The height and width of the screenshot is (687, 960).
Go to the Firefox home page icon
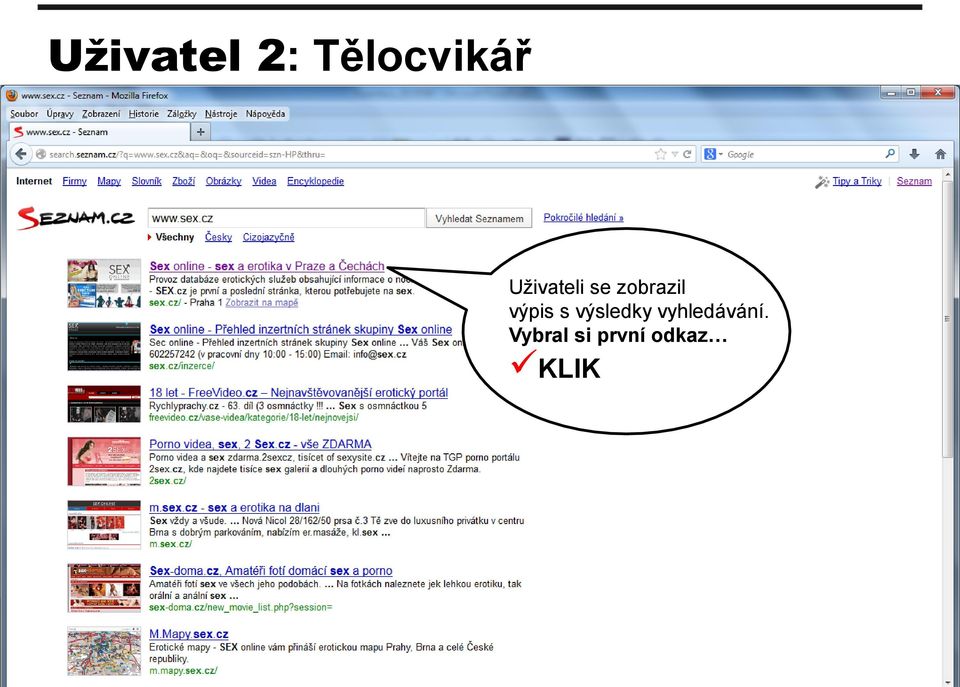[940, 154]
